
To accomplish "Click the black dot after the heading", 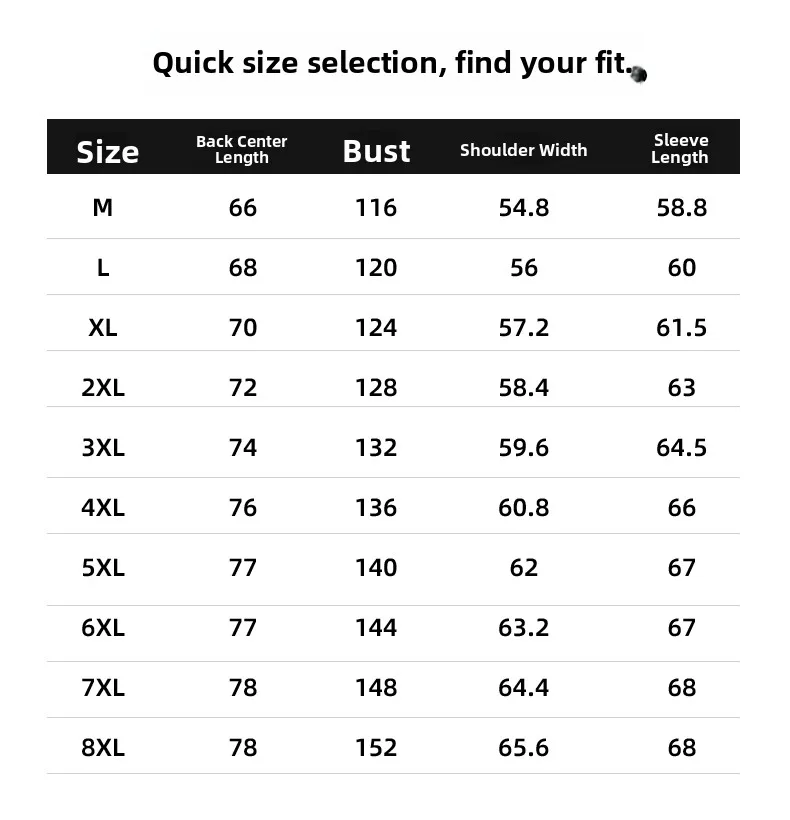I will point(639,74).
